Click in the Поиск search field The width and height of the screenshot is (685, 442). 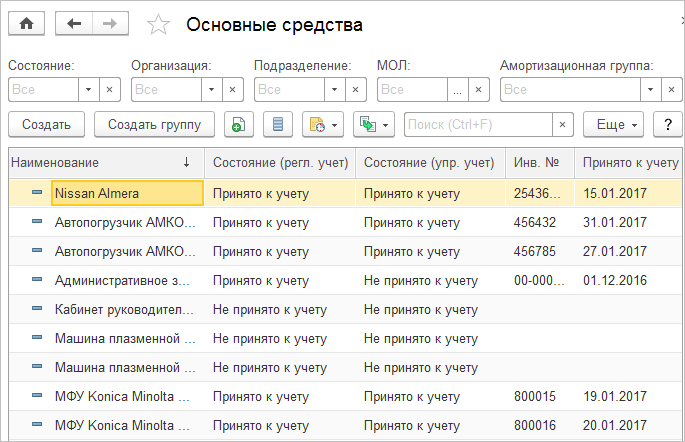[477, 125]
